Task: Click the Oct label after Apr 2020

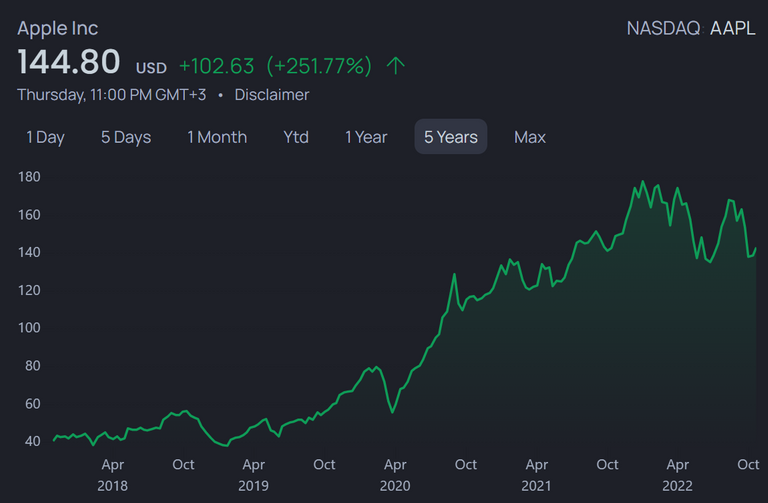Action: tap(465, 464)
